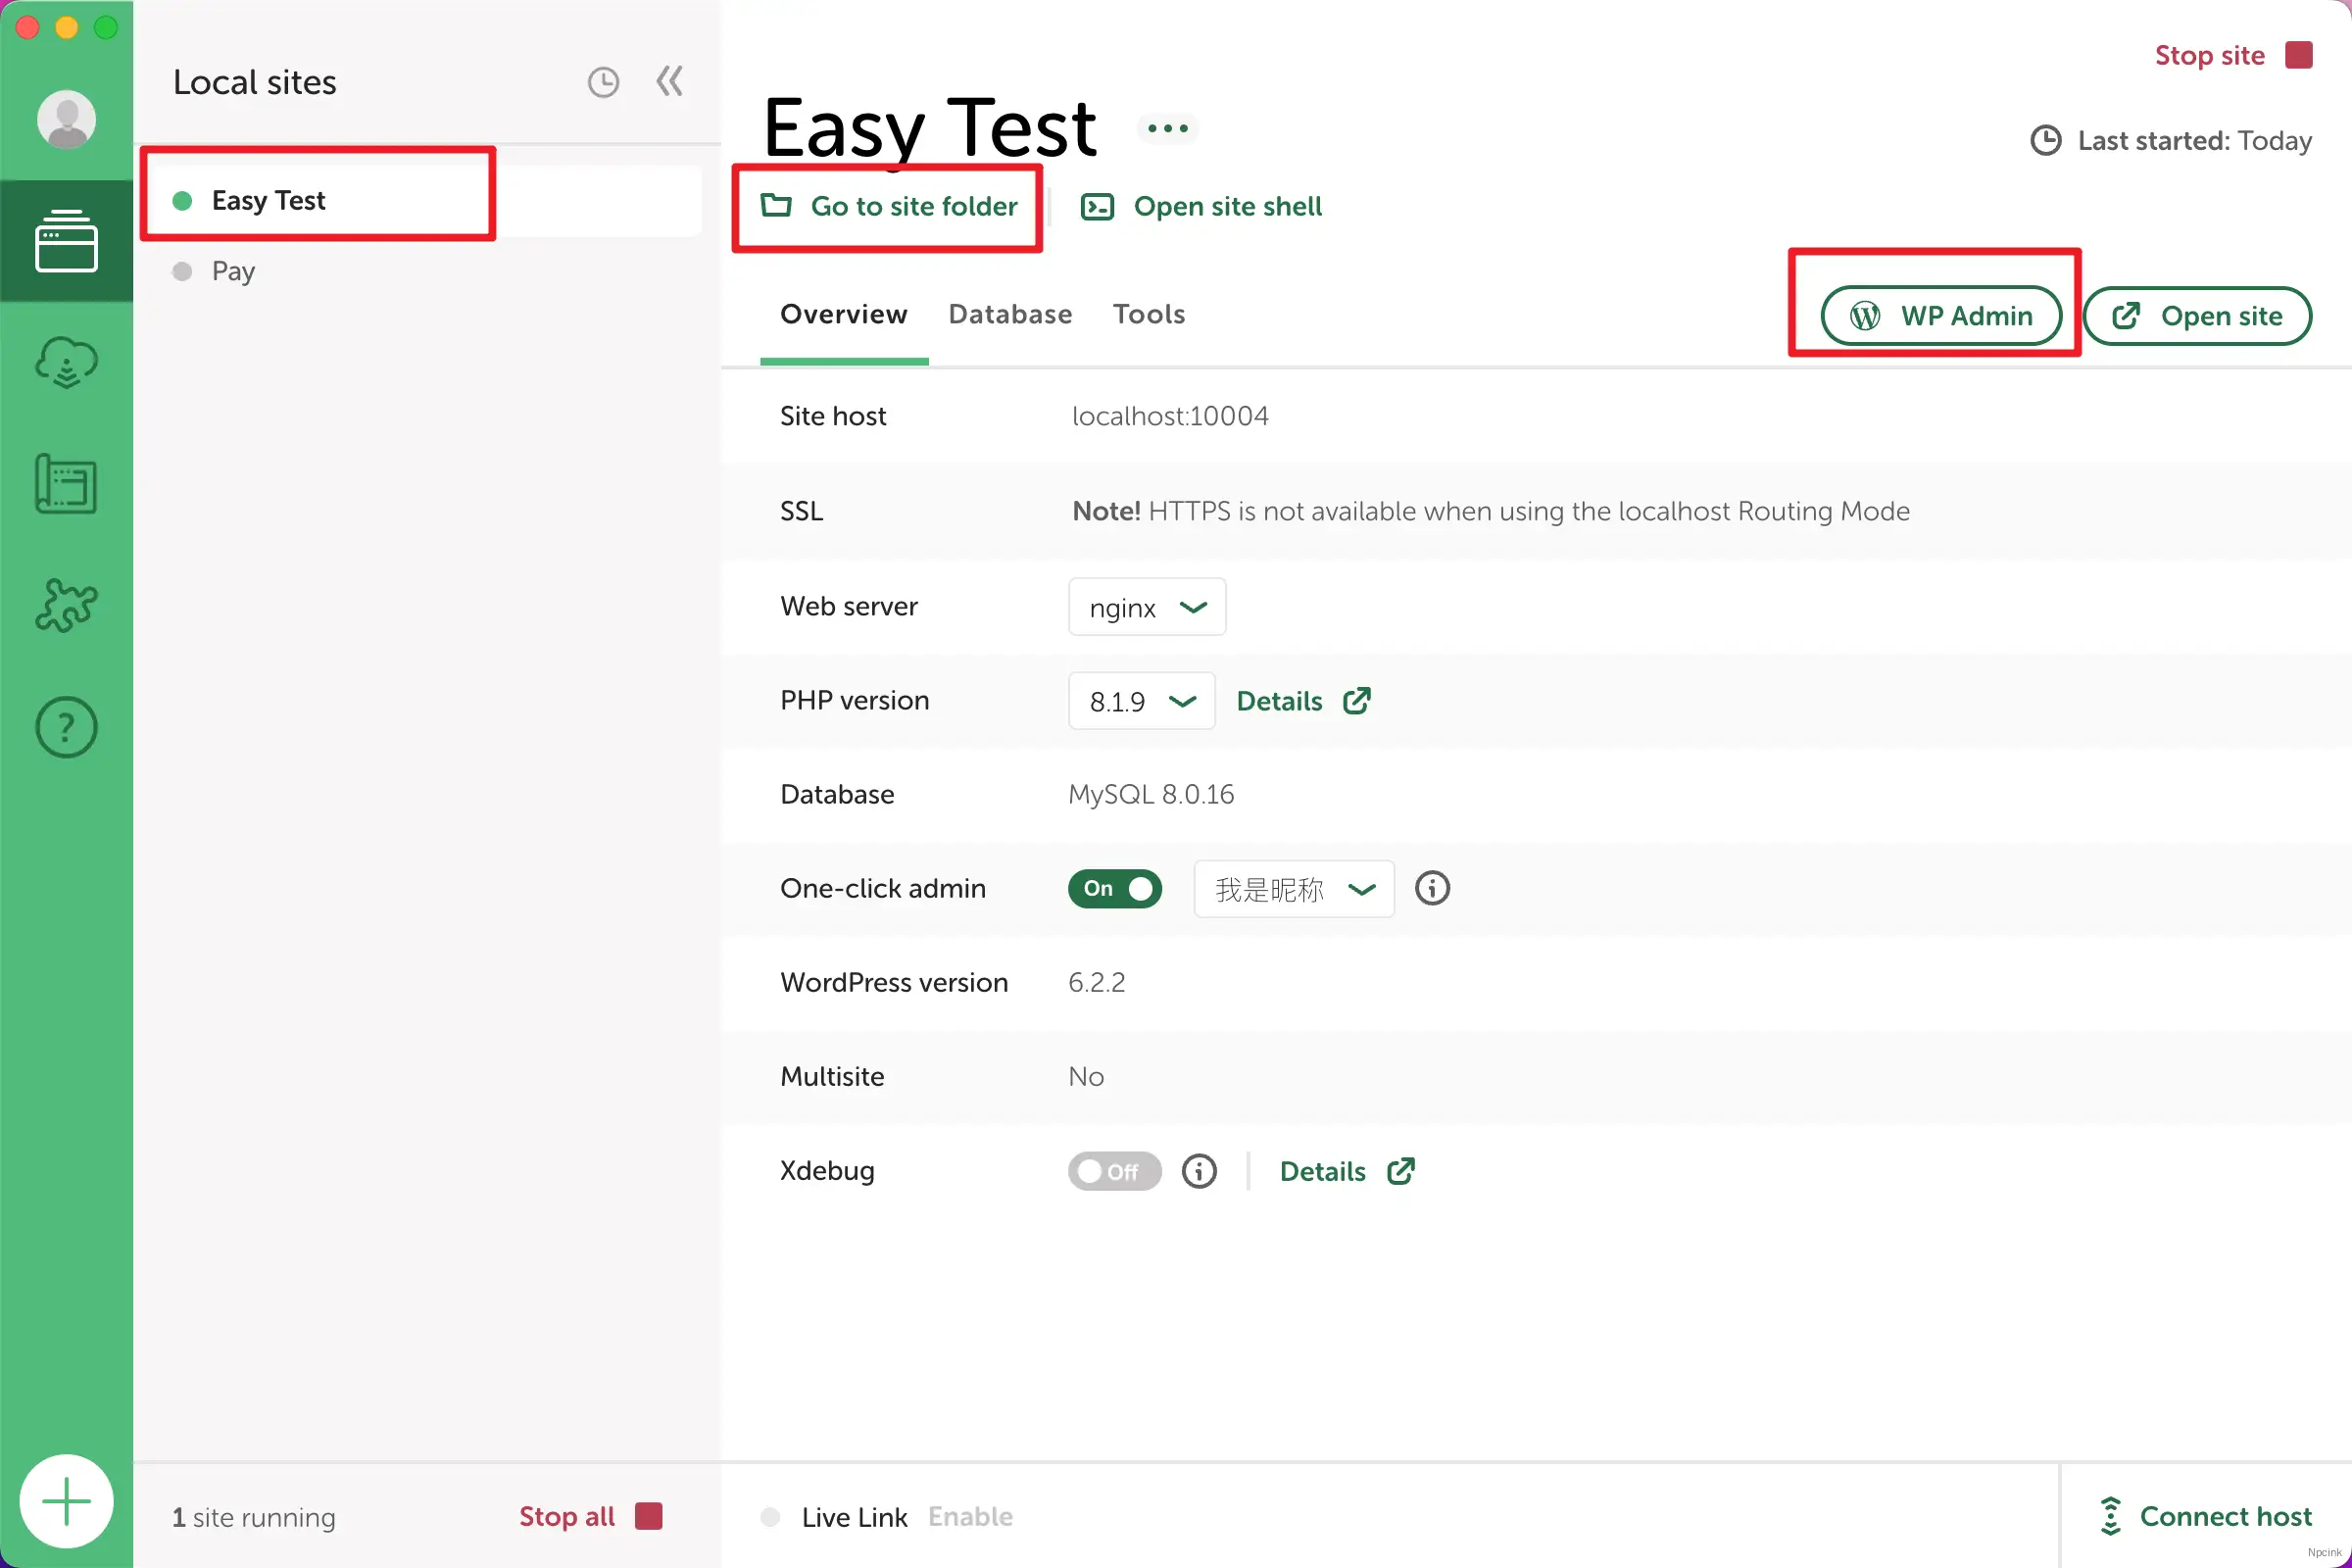This screenshot has width=2352, height=1568.
Task: Enable the Xdebug toggle
Action: tap(1114, 1171)
